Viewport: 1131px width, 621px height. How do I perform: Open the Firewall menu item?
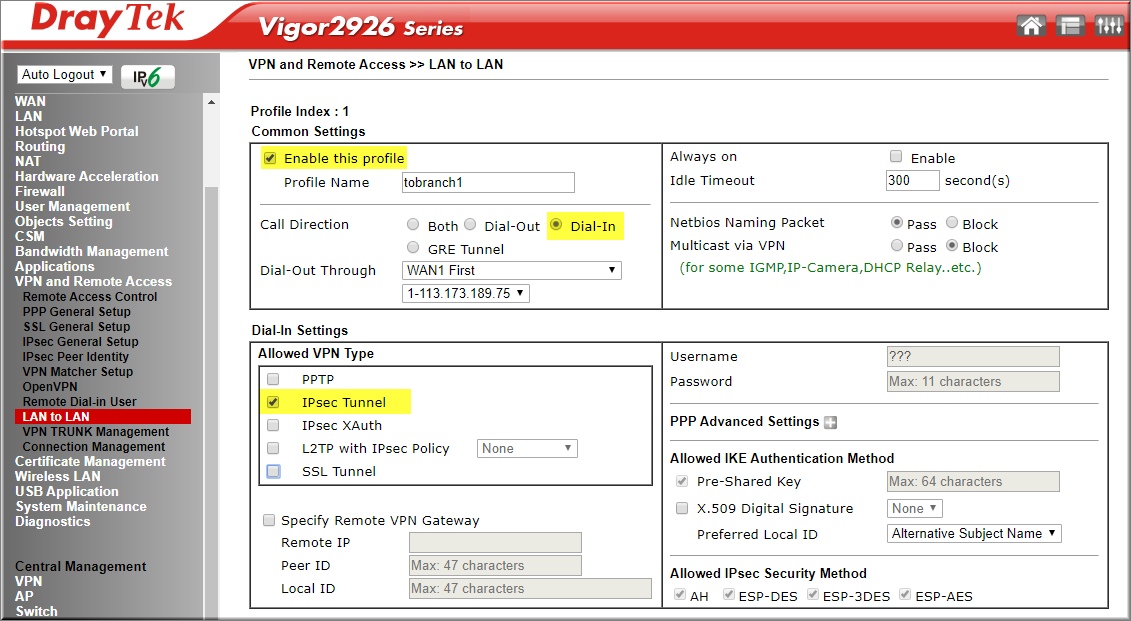point(40,191)
